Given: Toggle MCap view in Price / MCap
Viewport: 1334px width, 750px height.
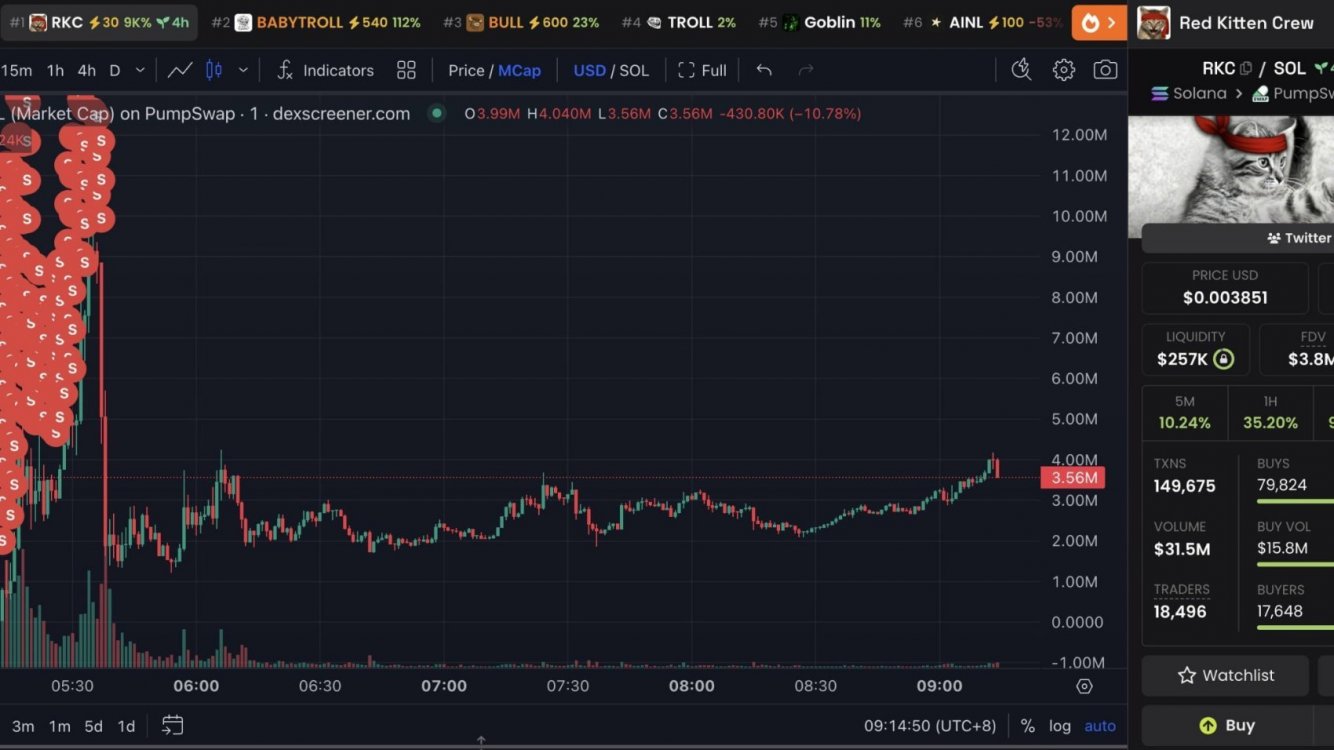Looking at the screenshot, I should coord(519,70).
